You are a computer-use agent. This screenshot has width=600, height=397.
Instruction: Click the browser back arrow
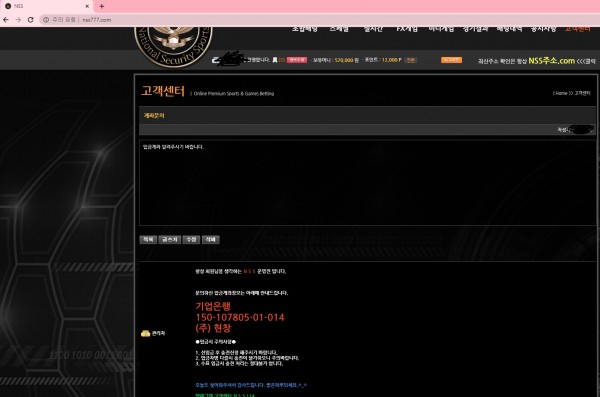(x=6, y=20)
